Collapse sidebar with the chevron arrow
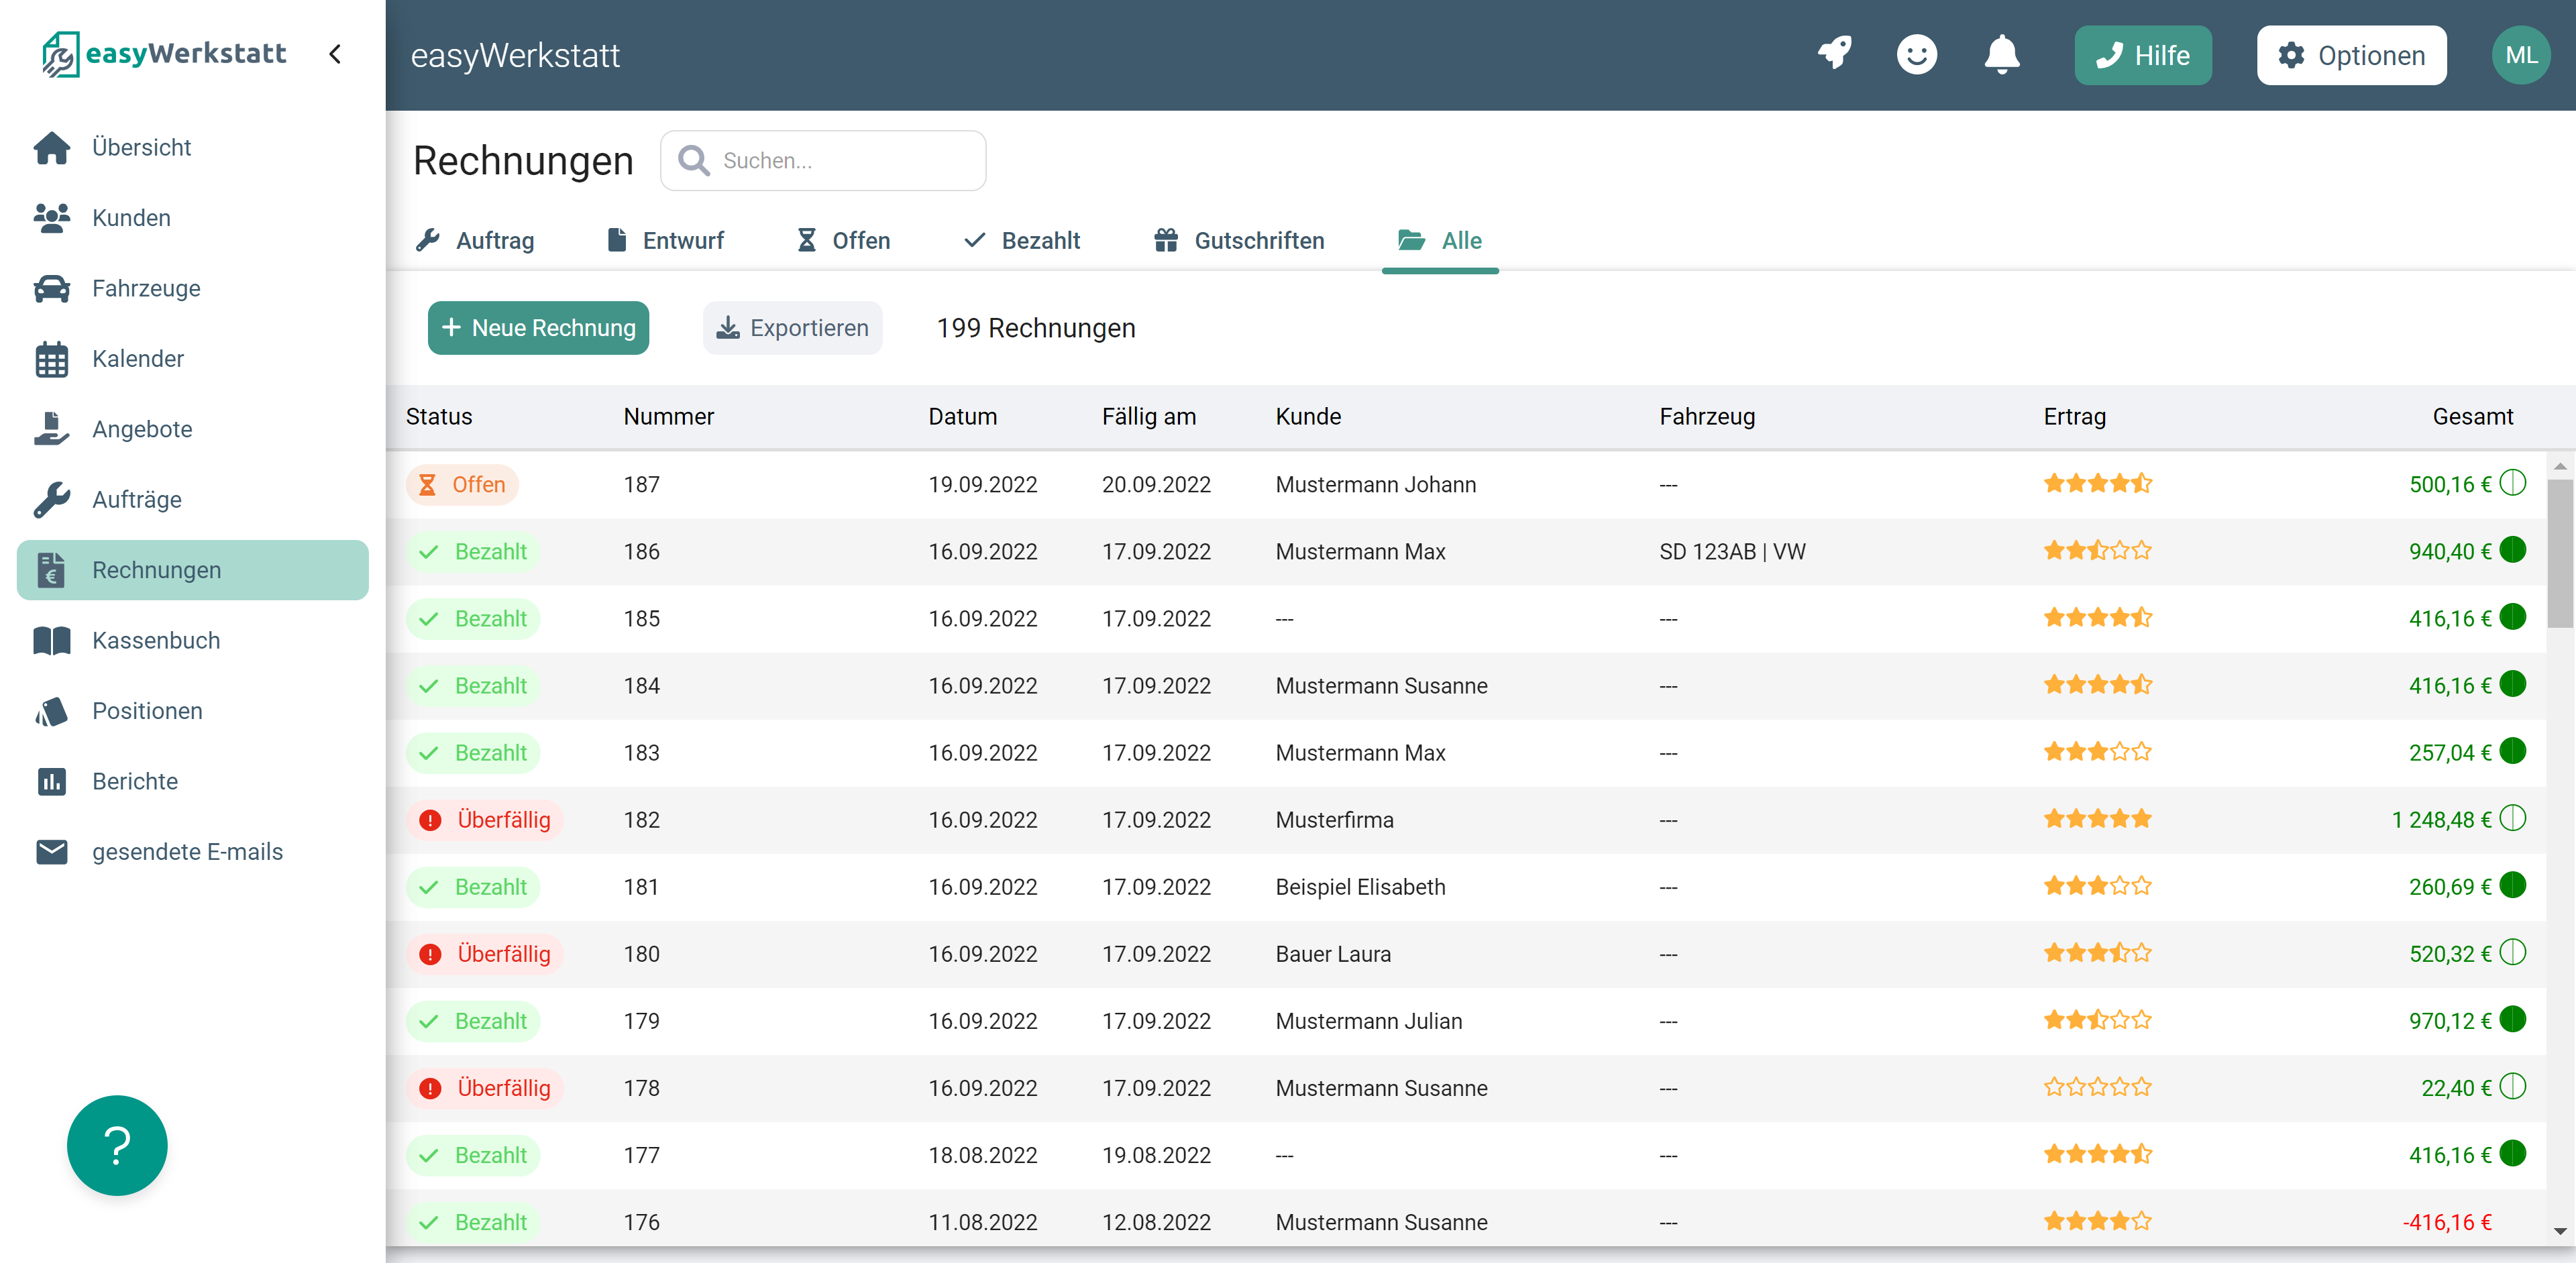This screenshot has width=2576, height=1263. (336, 54)
